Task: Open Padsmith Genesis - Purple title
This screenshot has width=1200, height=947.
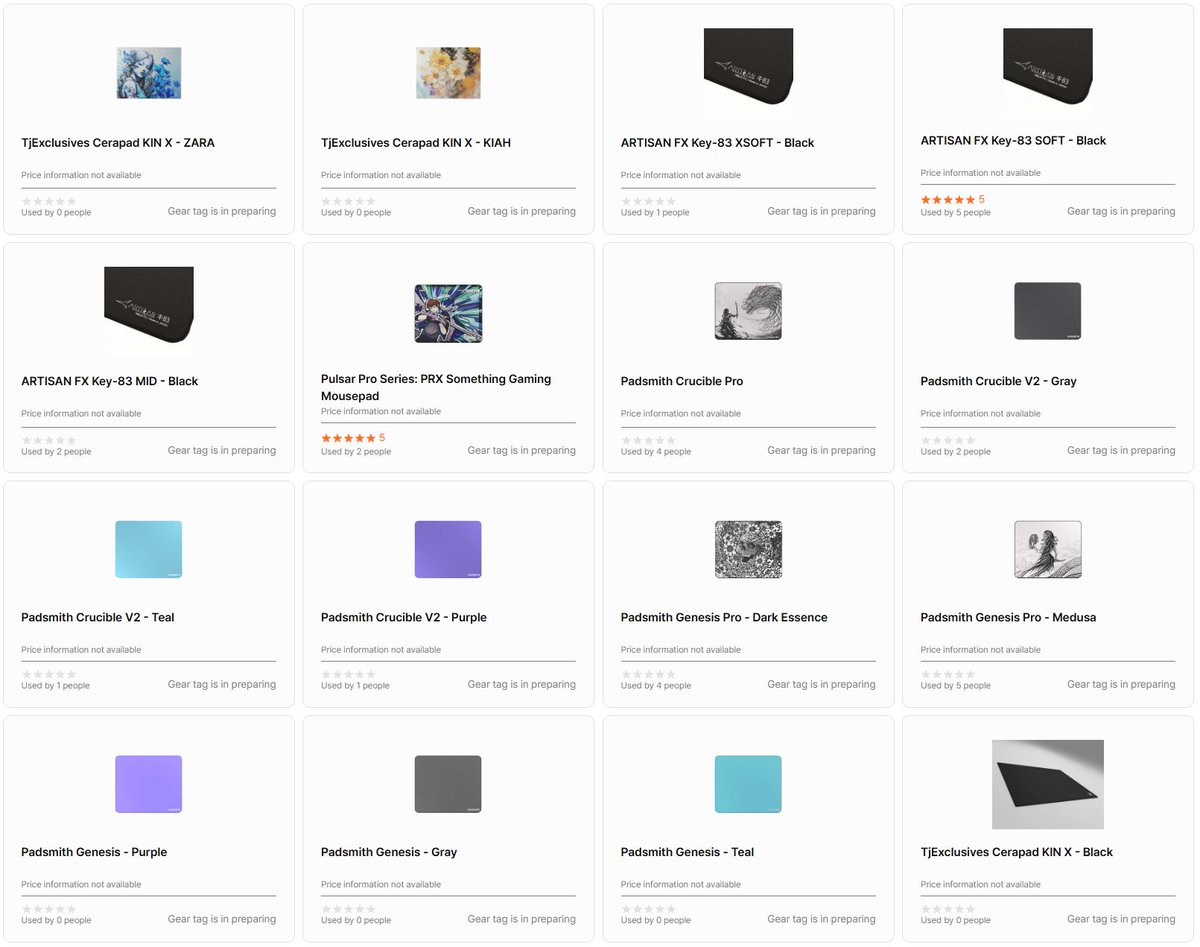Action: pyautogui.click(x=94, y=852)
